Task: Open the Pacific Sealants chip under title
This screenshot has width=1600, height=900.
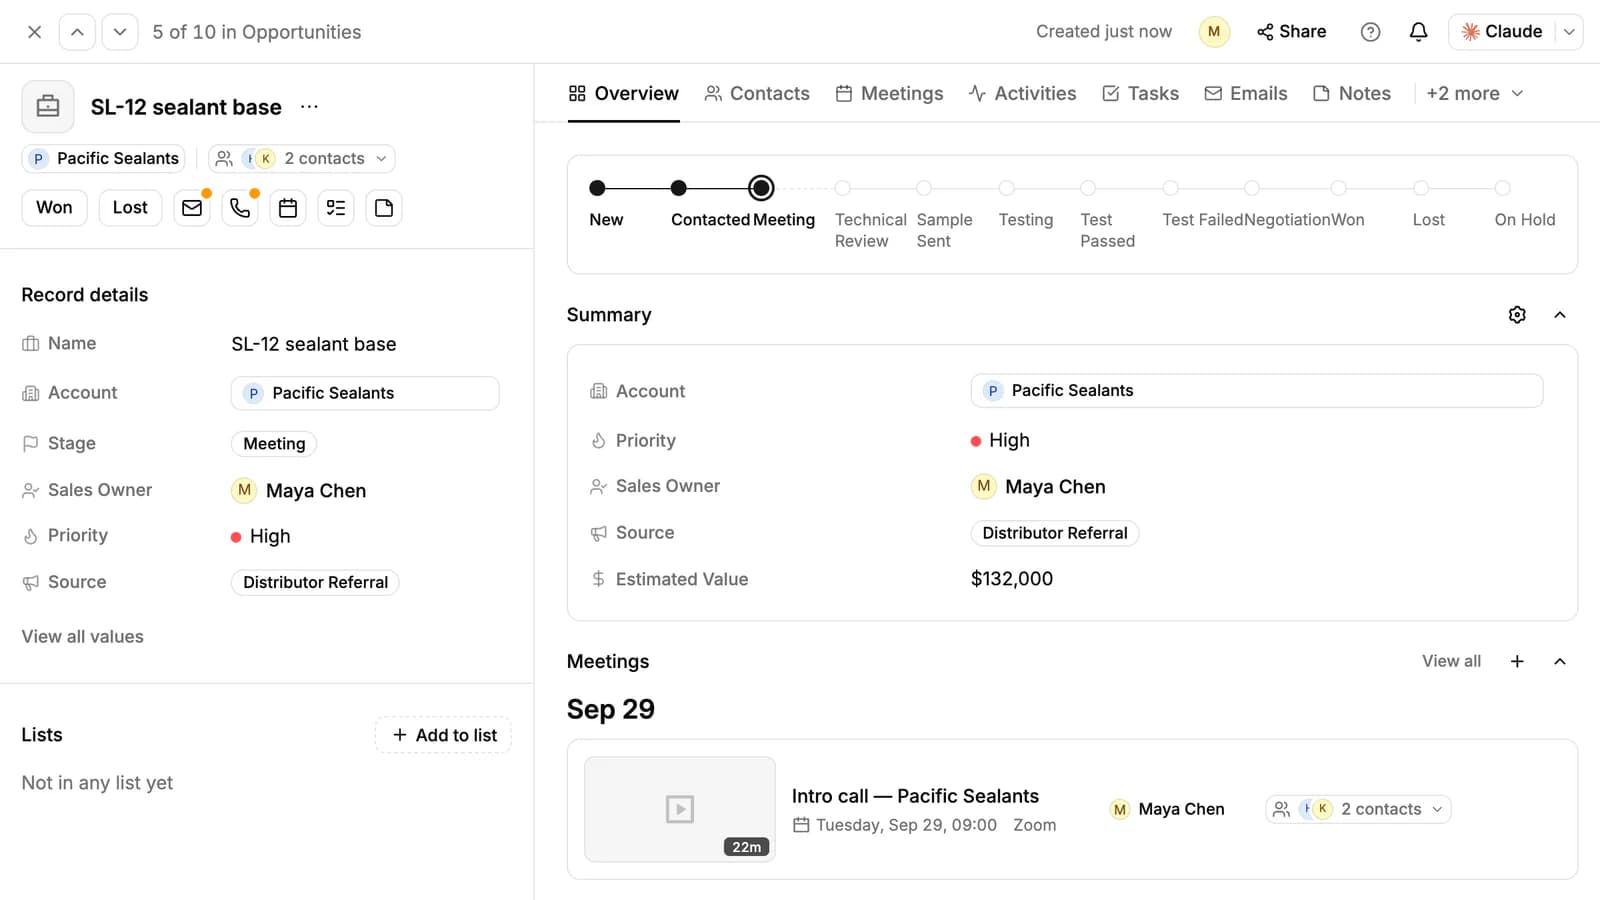Action: pos(104,159)
